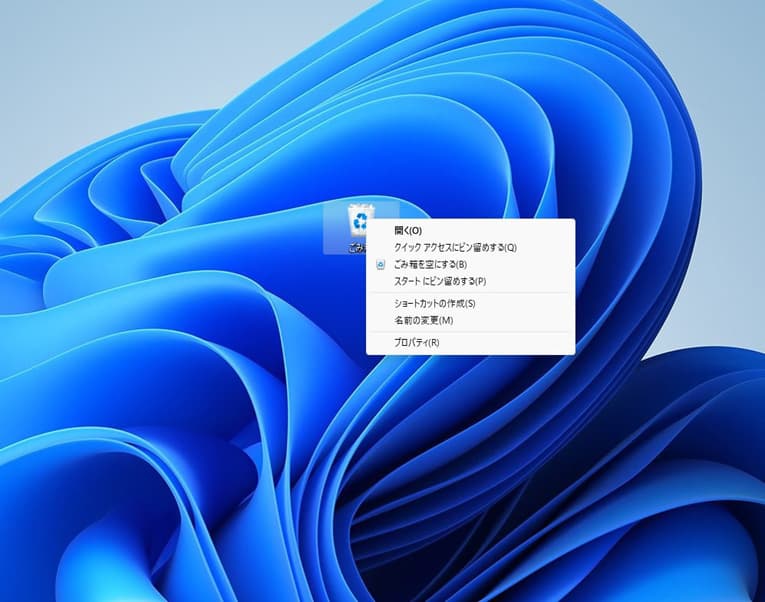Select クイック アクセスにピン留めする(Q)
The height and width of the screenshot is (602, 765).
click(455, 248)
